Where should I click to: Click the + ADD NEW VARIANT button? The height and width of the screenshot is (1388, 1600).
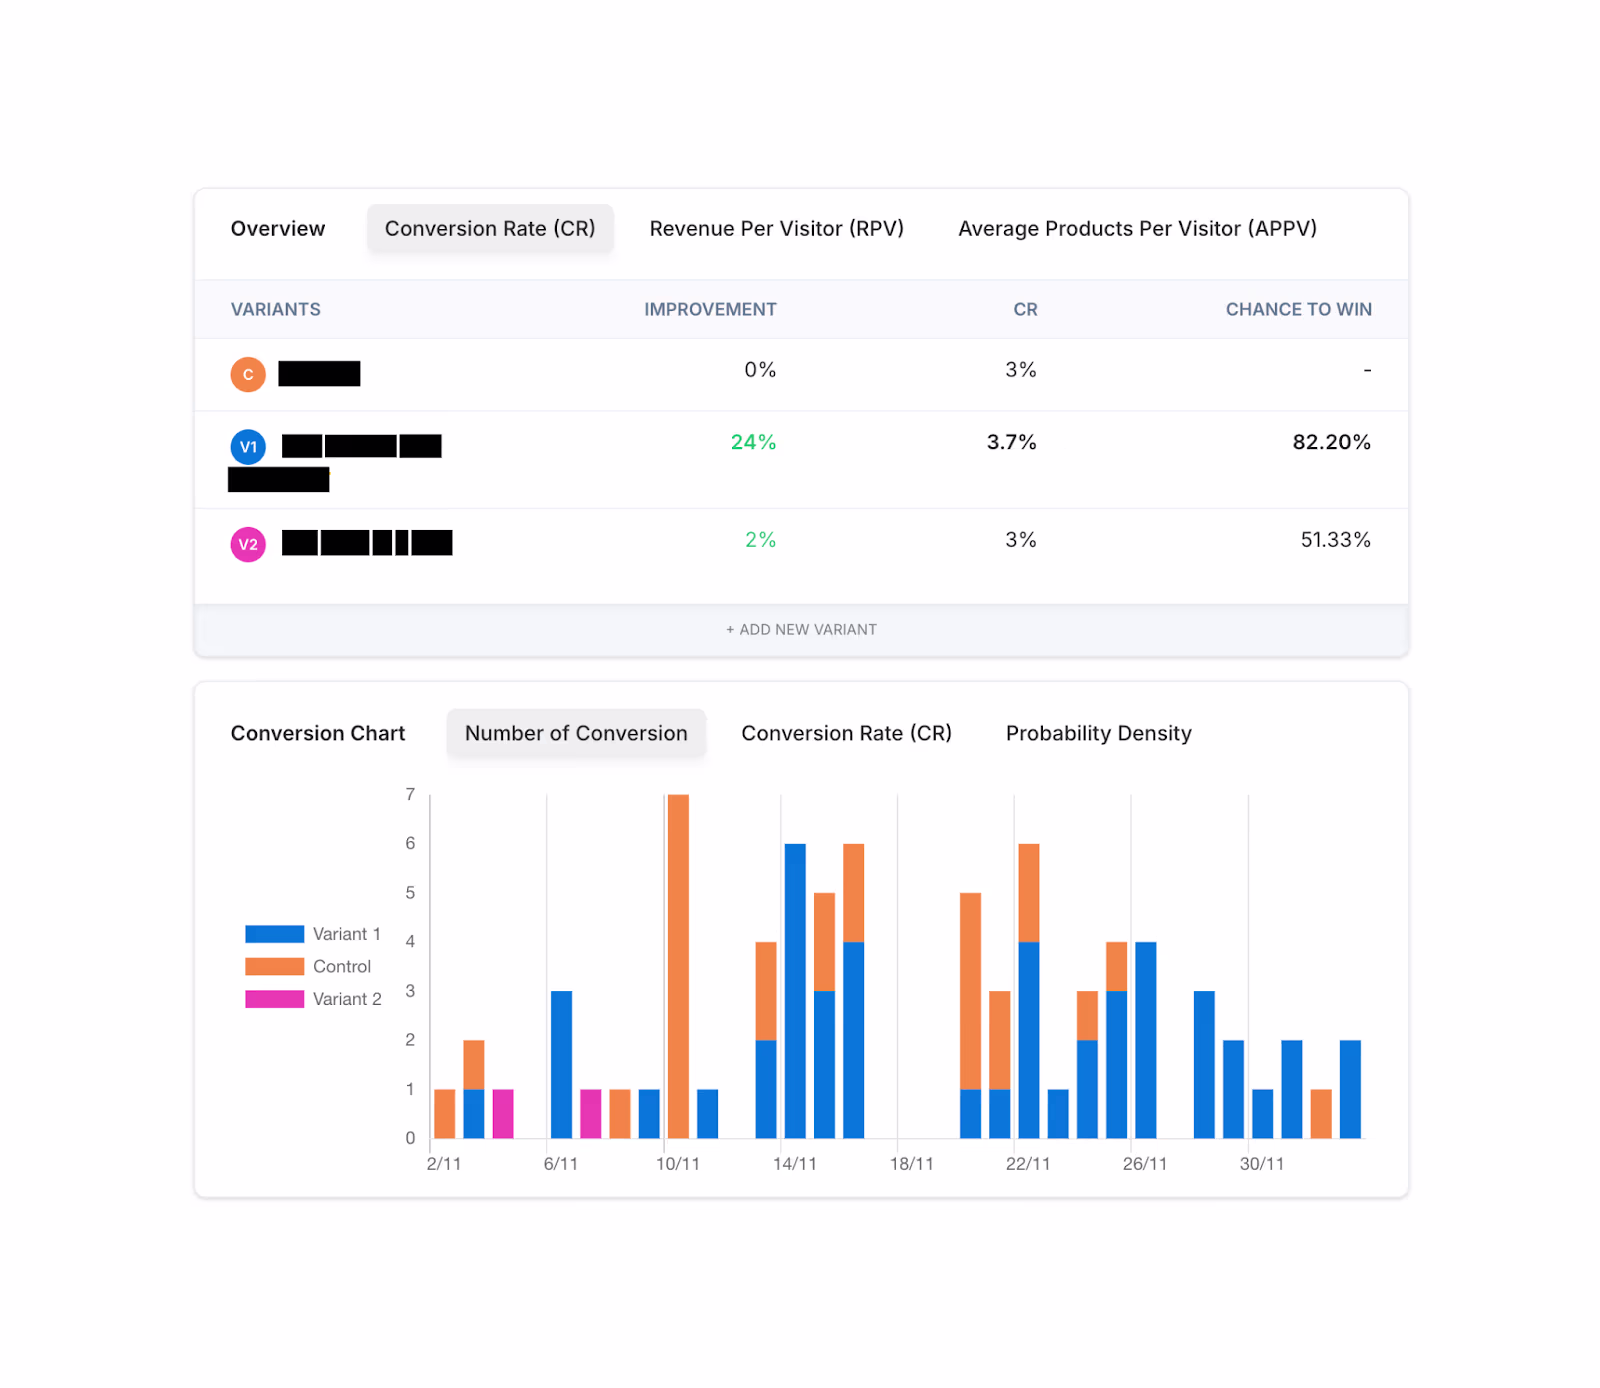coord(801,629)
